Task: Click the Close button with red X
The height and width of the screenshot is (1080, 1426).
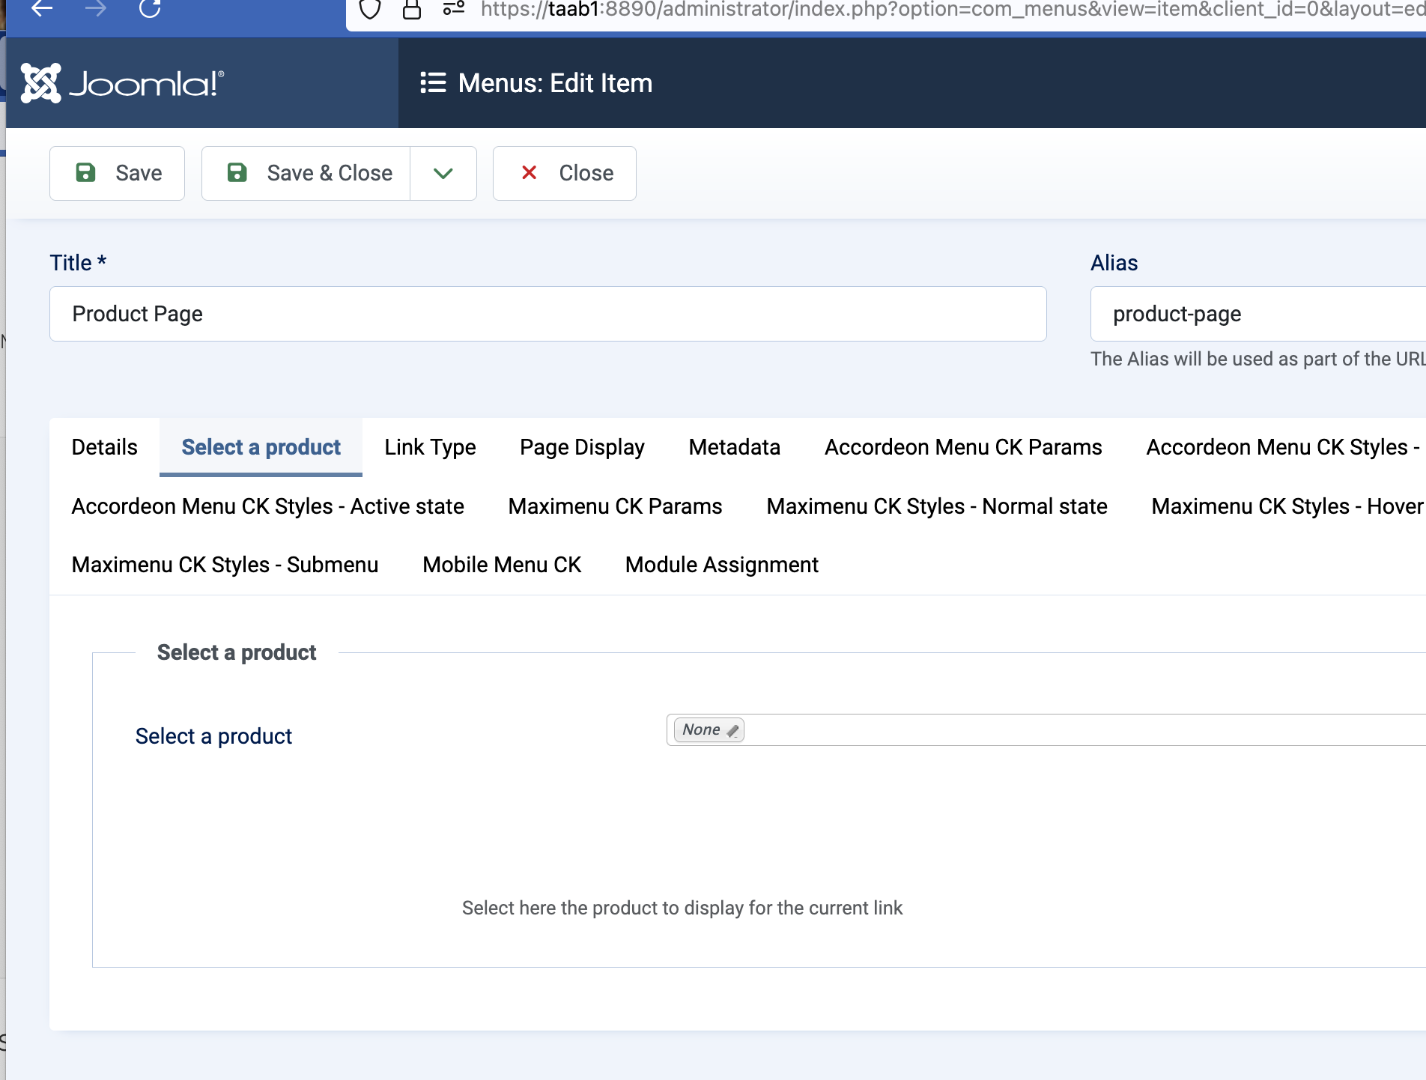Action: pos(565,173)
